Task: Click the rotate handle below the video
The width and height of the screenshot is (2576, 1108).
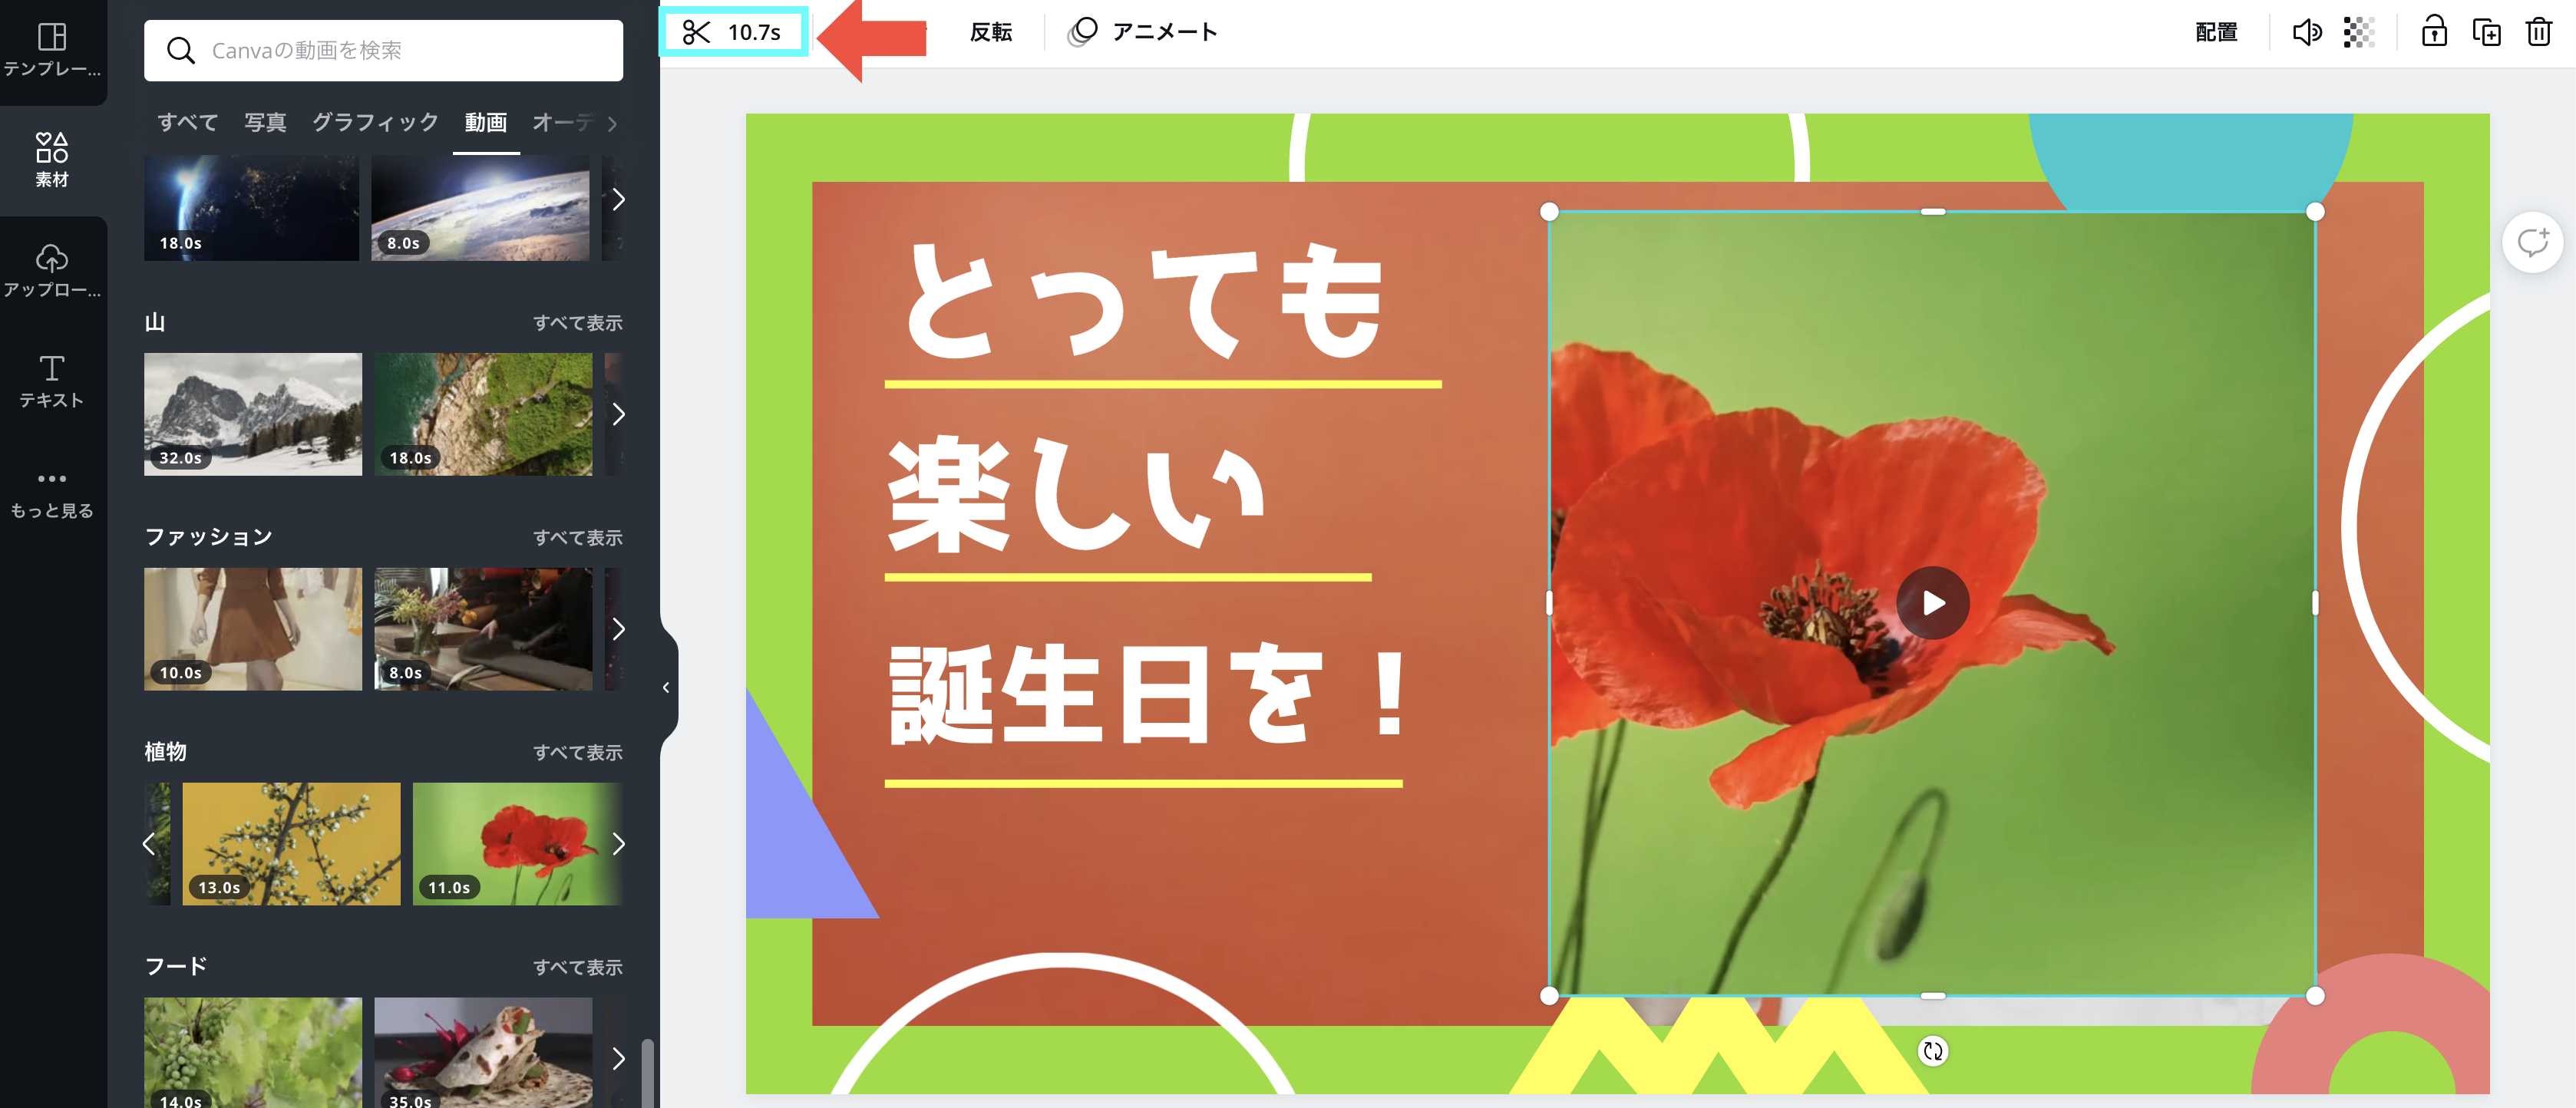Action: pos(1933,1051)
